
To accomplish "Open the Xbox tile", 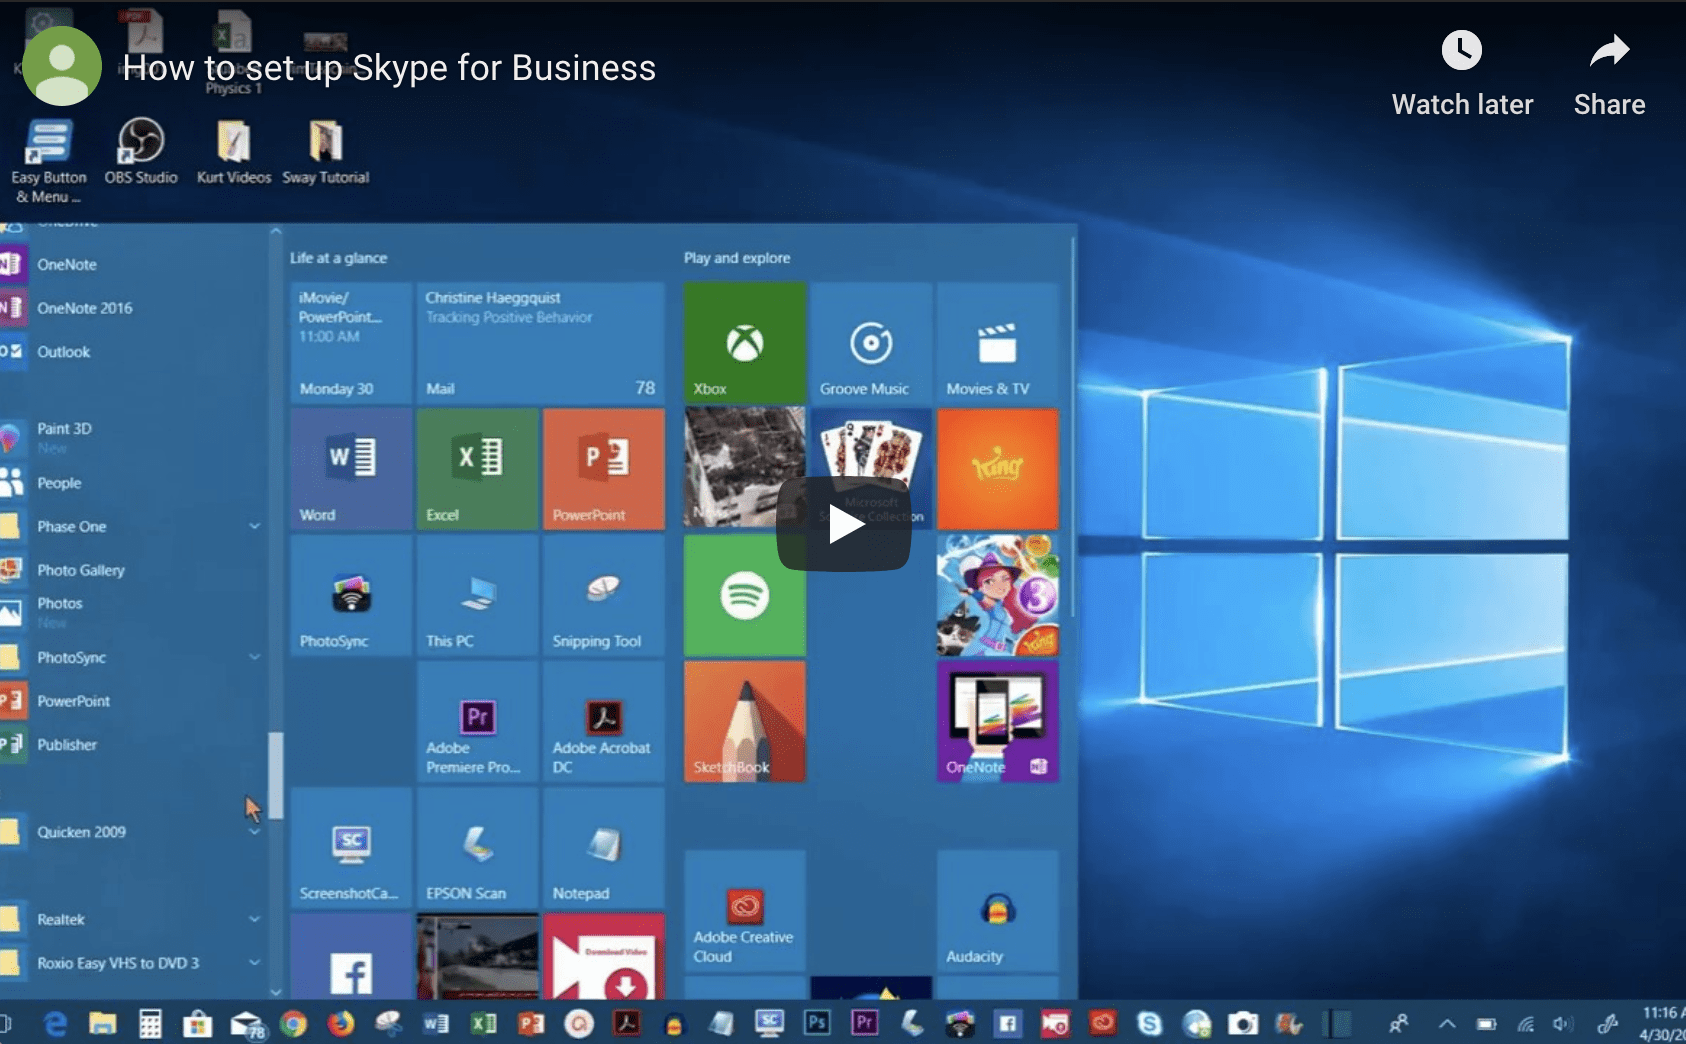I will click(x=745, y=343).
